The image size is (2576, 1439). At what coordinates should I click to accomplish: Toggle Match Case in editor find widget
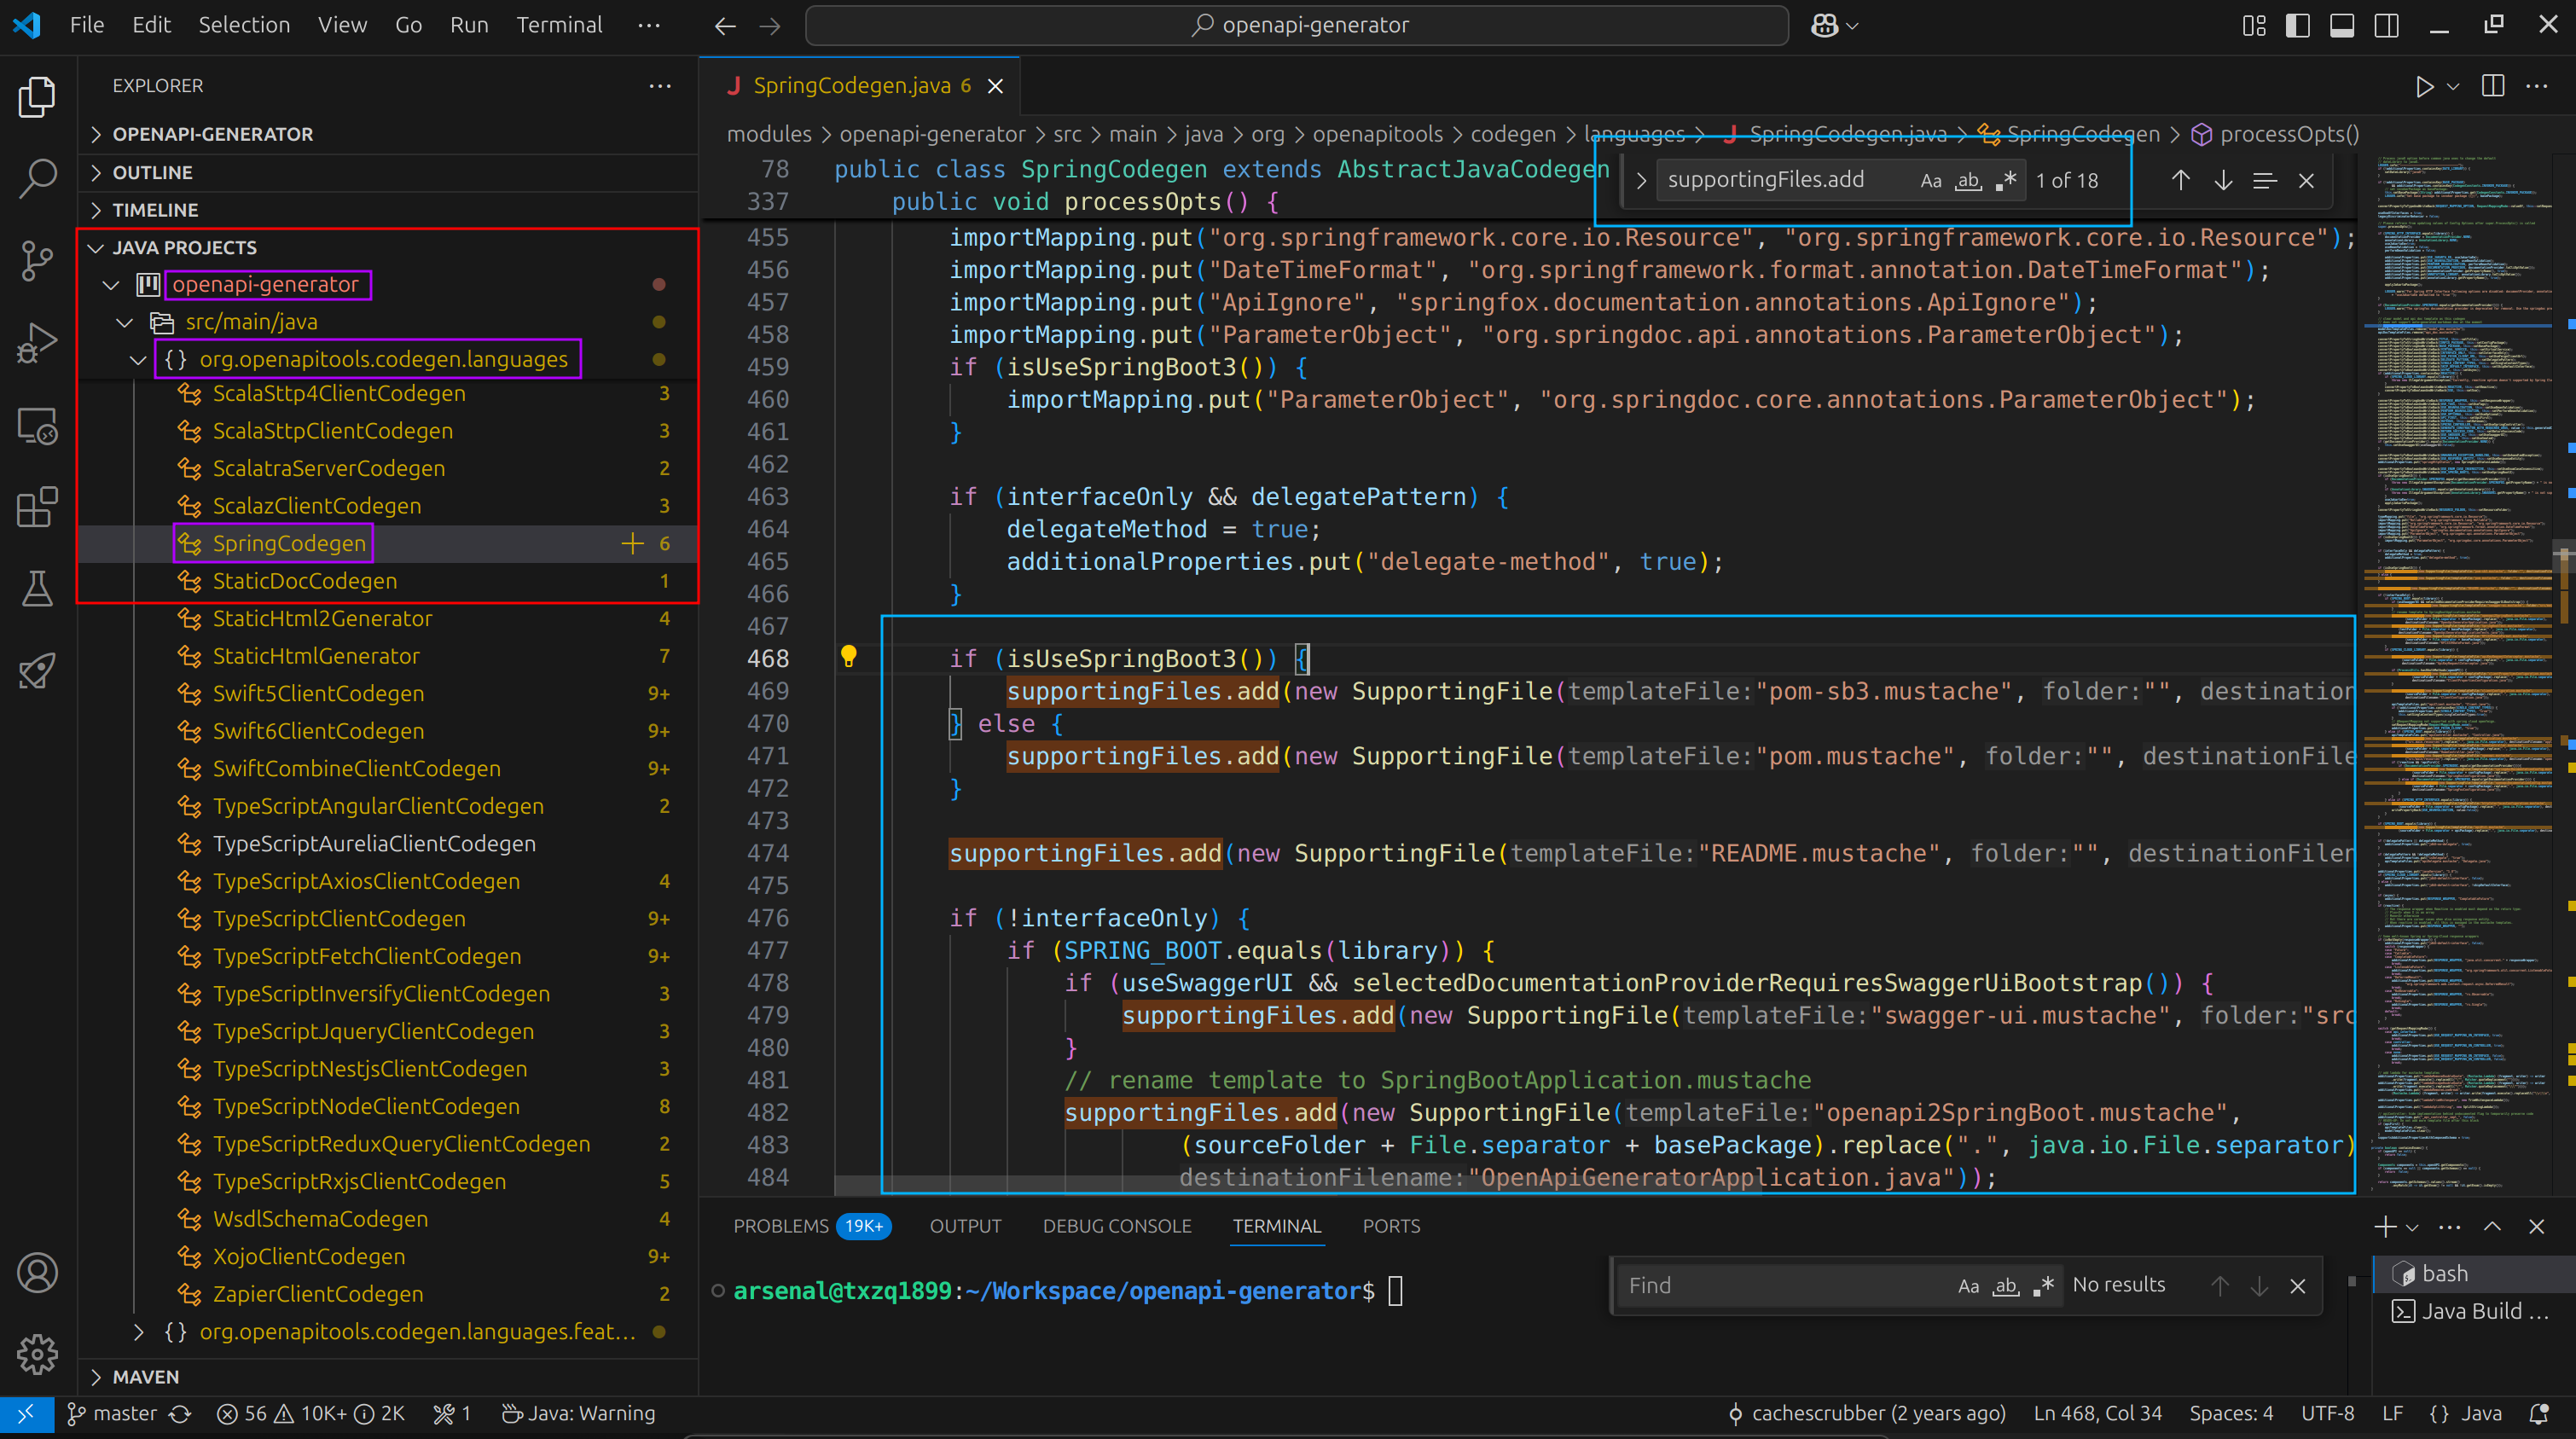coord(1930,181)
